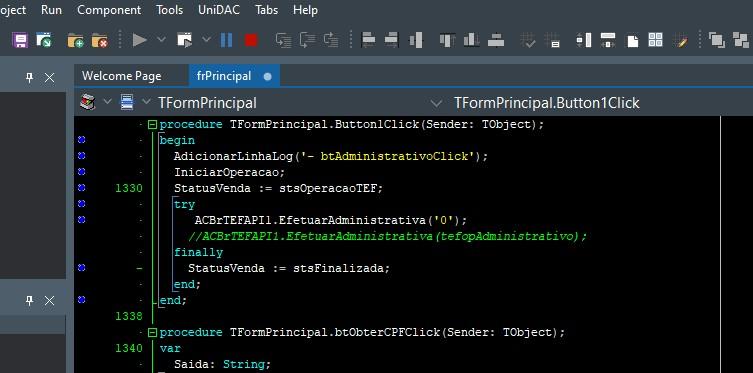Screen dimensions: 753x373
Task: Click line number 1338 in gutter
Action: 129,316
